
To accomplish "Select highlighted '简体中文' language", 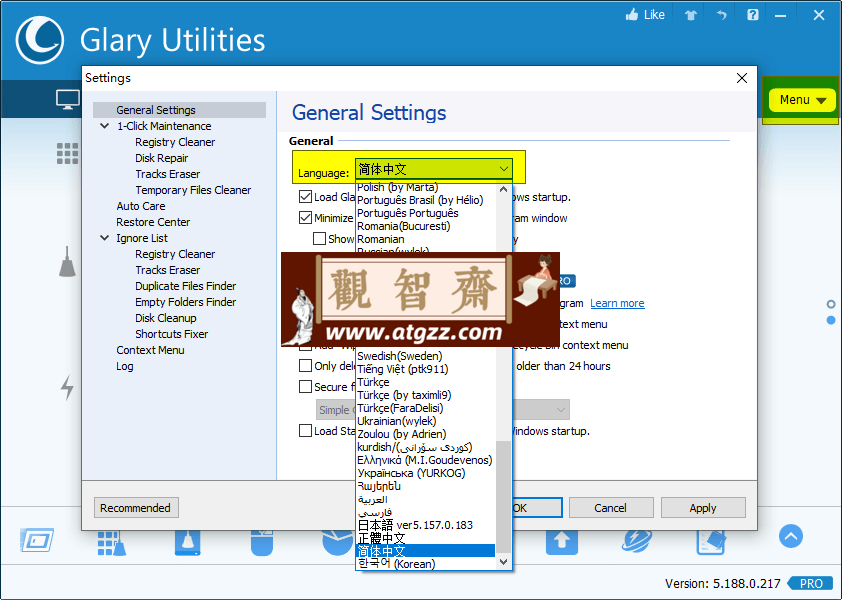I will tap(425, 551).
